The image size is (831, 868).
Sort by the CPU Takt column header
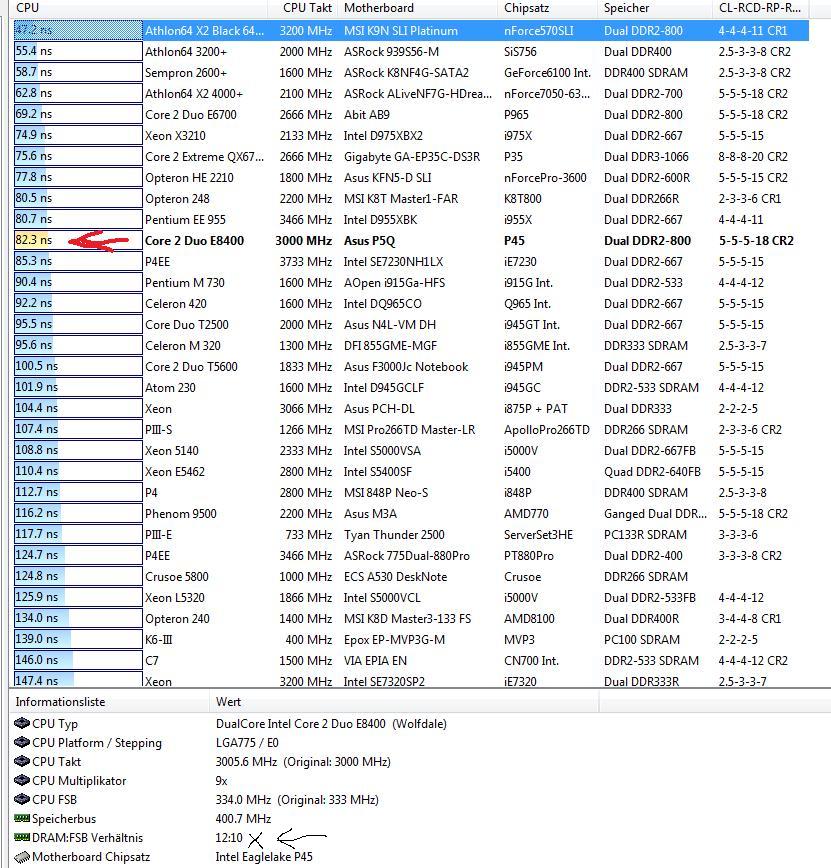(303, 8)
